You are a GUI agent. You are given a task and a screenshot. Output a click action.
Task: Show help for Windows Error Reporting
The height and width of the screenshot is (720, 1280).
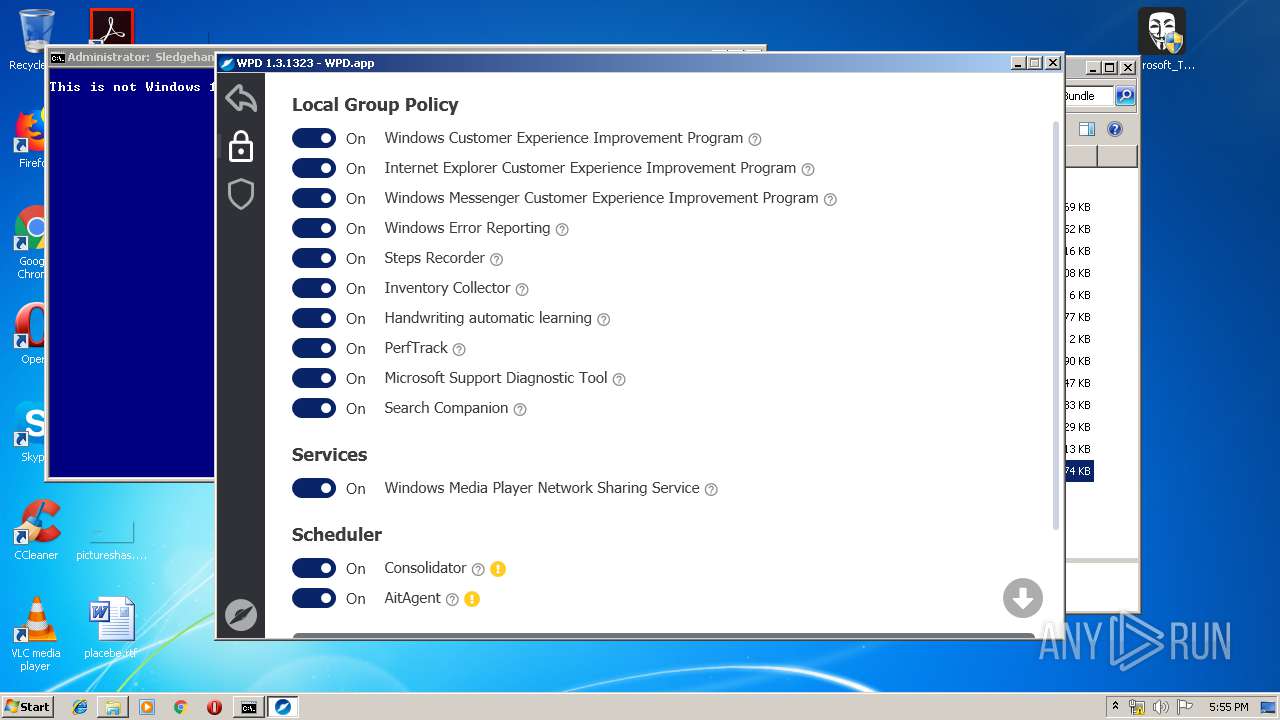562,229
